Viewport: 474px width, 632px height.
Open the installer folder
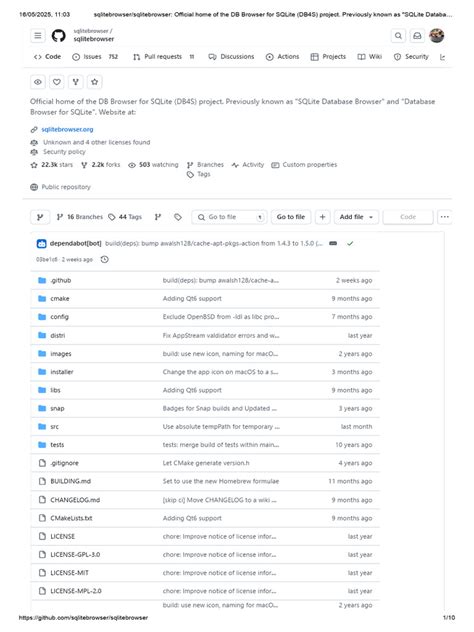62,372
